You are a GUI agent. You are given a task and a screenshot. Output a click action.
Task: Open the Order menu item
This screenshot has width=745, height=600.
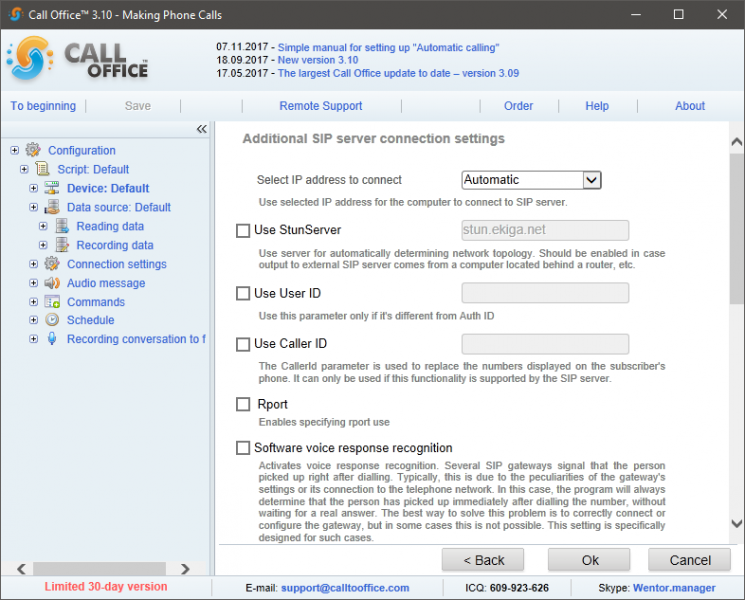pyautogui.click(x=518, y=106)
